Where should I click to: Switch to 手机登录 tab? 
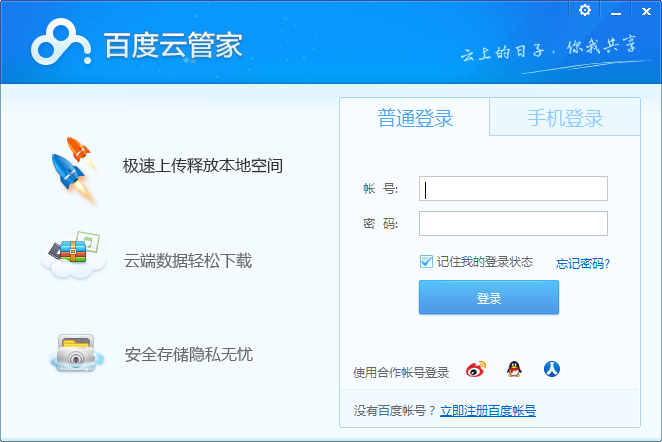pos(565,117)
